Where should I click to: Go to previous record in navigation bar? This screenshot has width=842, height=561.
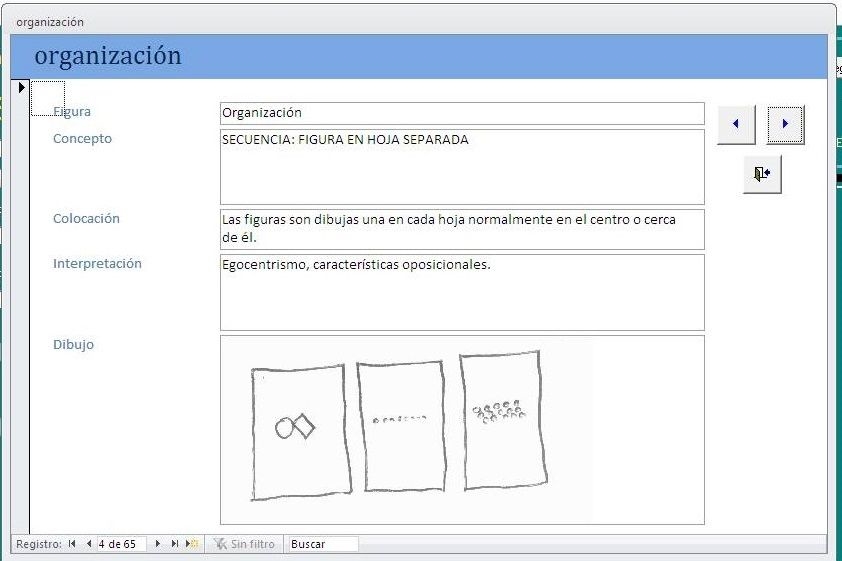click(x=89, y=544)
